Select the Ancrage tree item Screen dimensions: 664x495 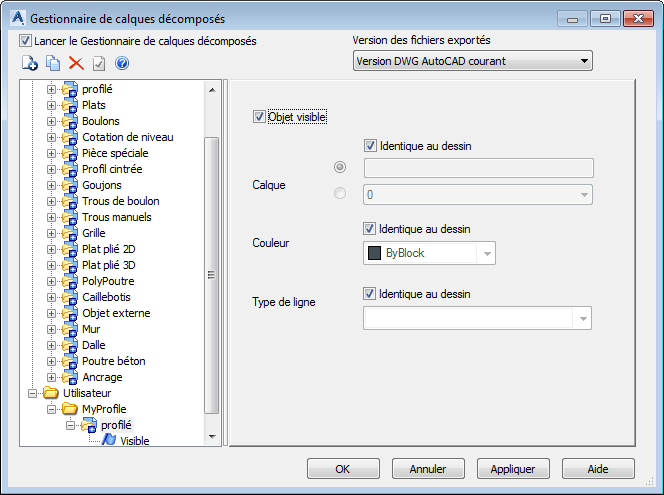point(102,377)
